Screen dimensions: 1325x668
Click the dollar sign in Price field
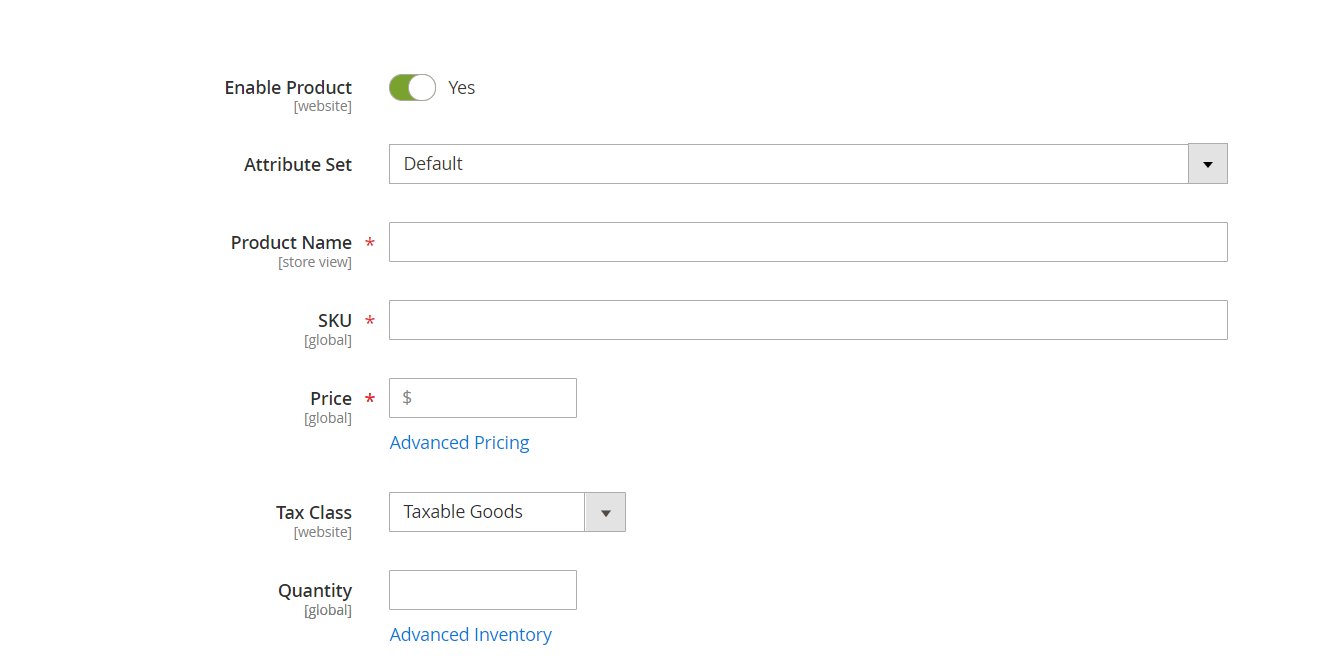coord(407,398)
